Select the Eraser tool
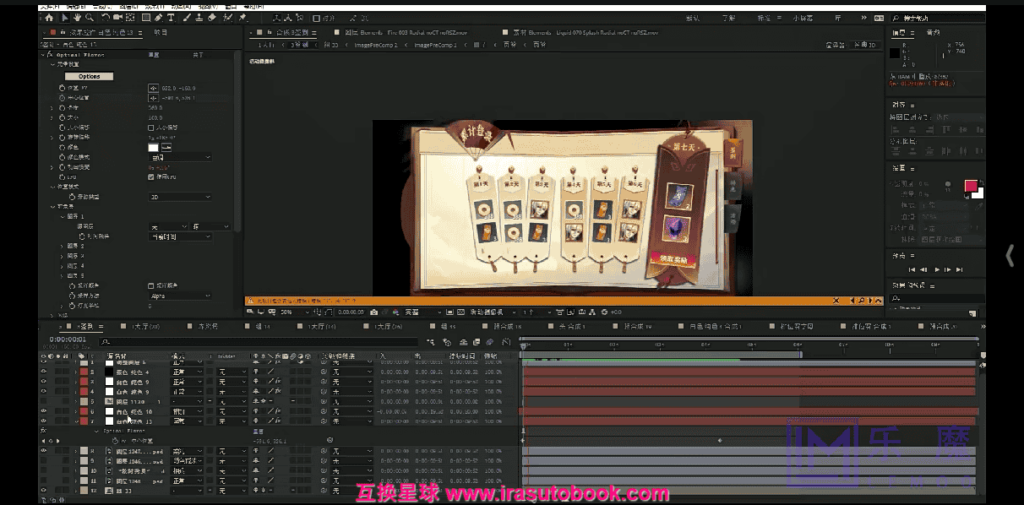 212,18
